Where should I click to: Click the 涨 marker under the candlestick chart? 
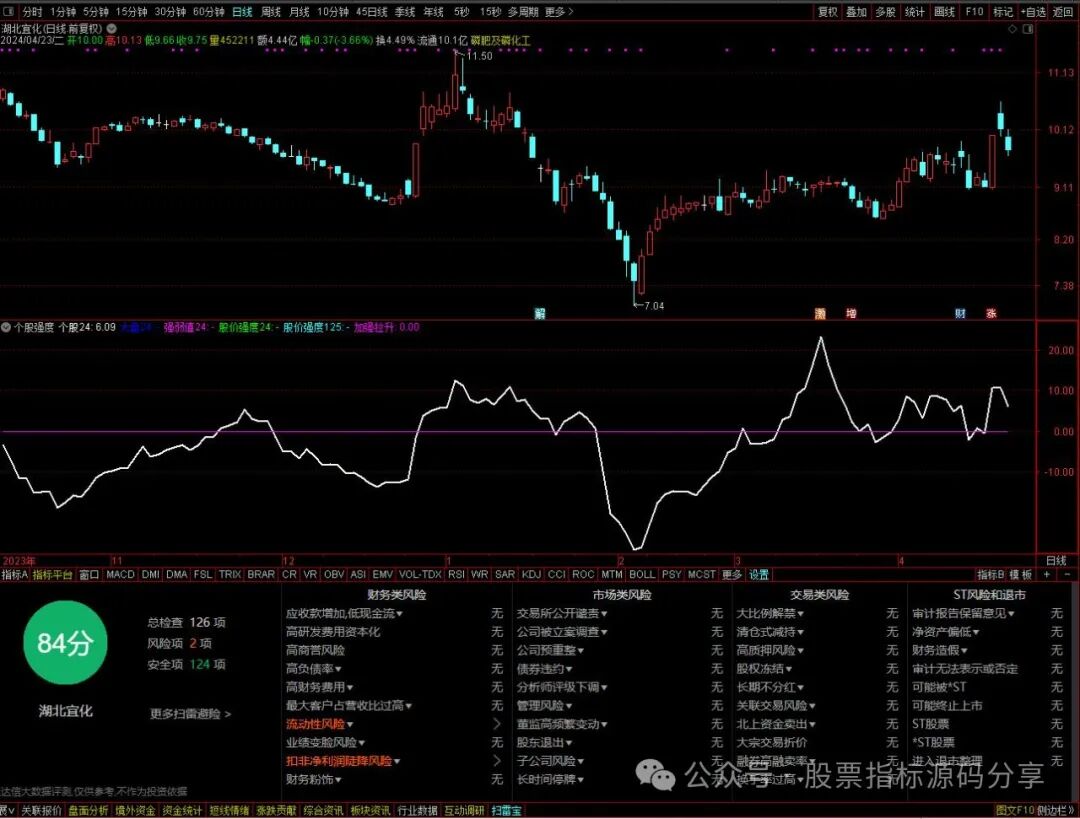(991, 313)
